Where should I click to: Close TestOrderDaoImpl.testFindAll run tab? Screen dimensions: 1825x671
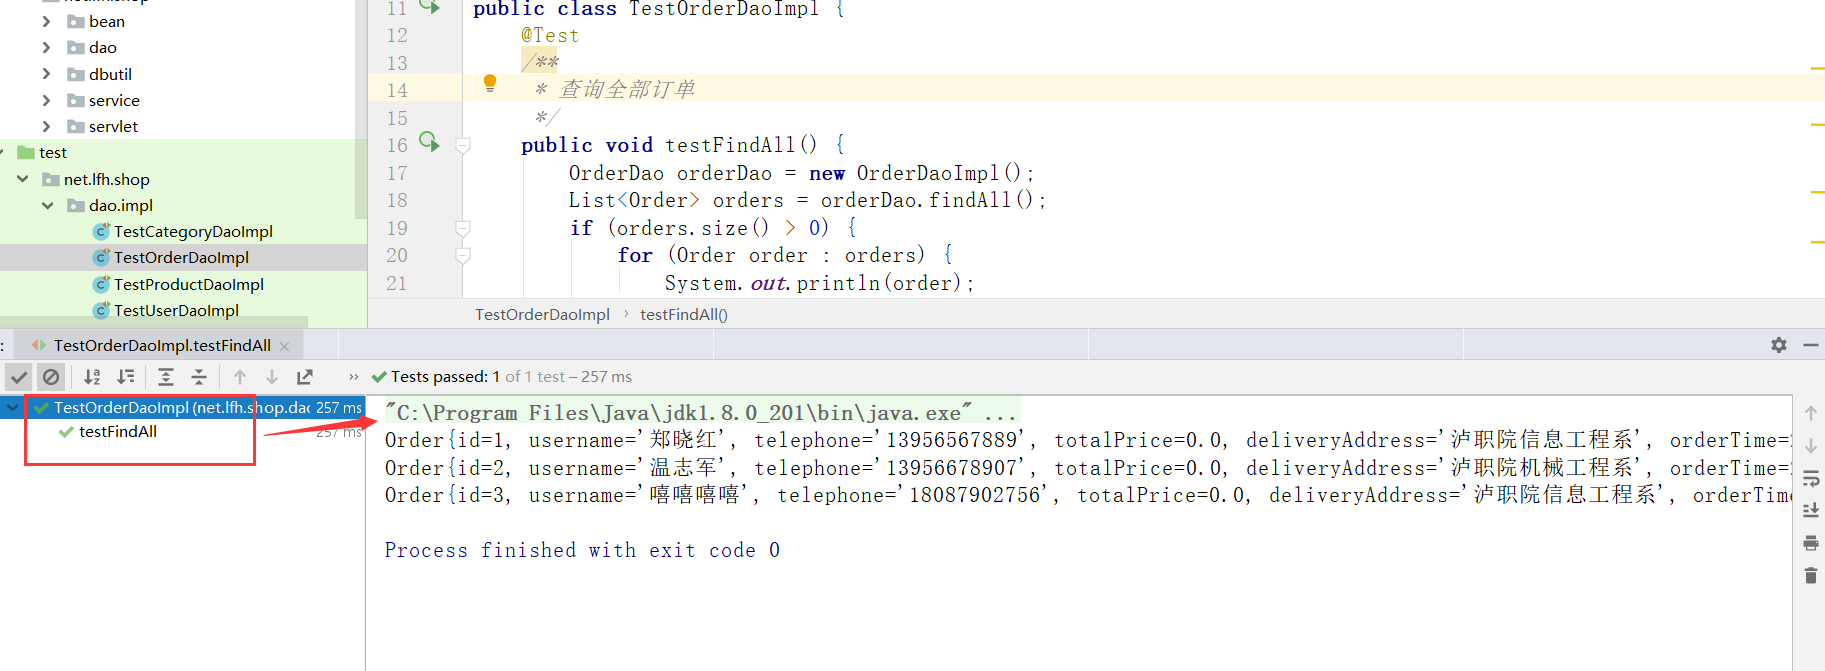coord(285,346)
